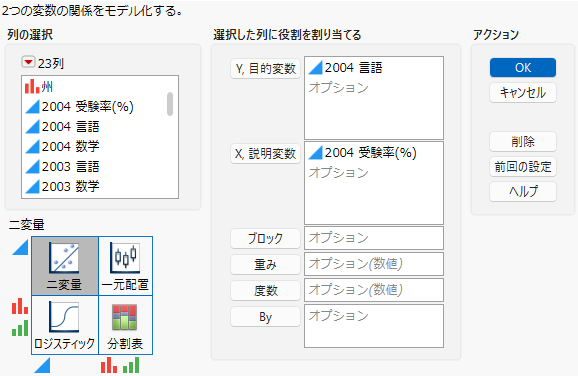Click the By option field

[374, 326]
